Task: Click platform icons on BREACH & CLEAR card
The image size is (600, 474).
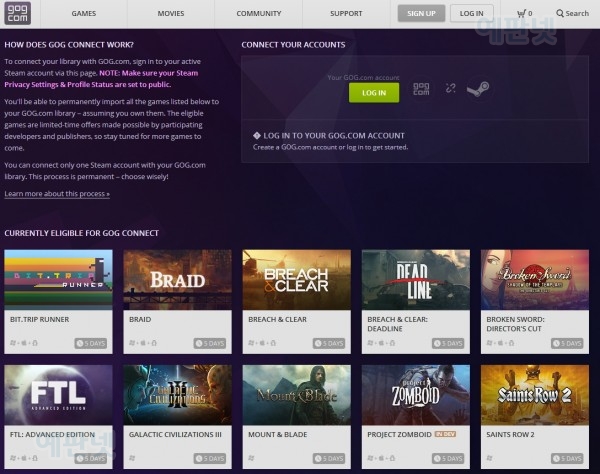Action: point(262,343)
